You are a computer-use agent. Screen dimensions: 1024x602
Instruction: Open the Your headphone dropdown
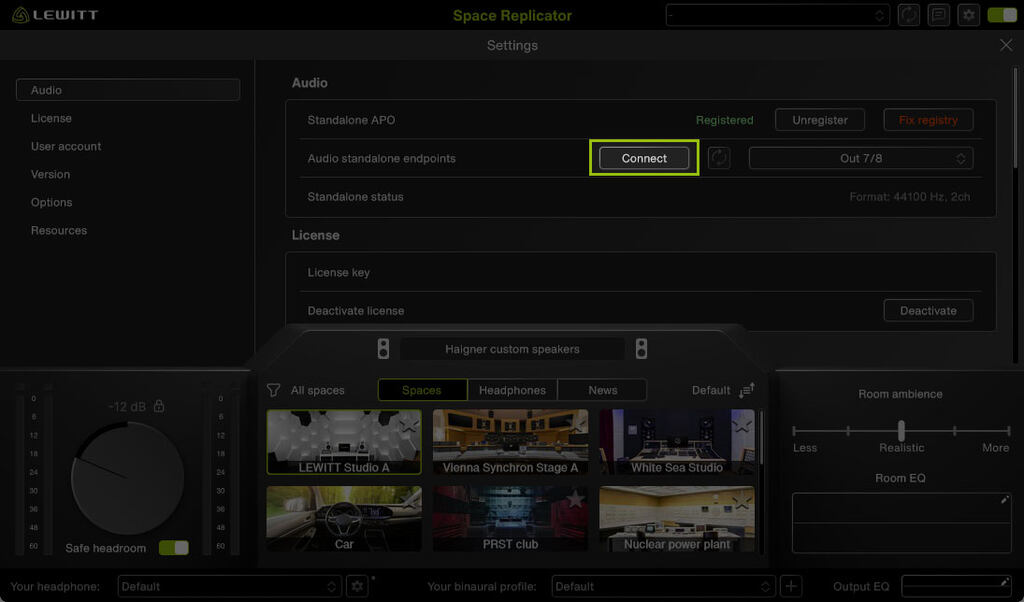[229, 586]
